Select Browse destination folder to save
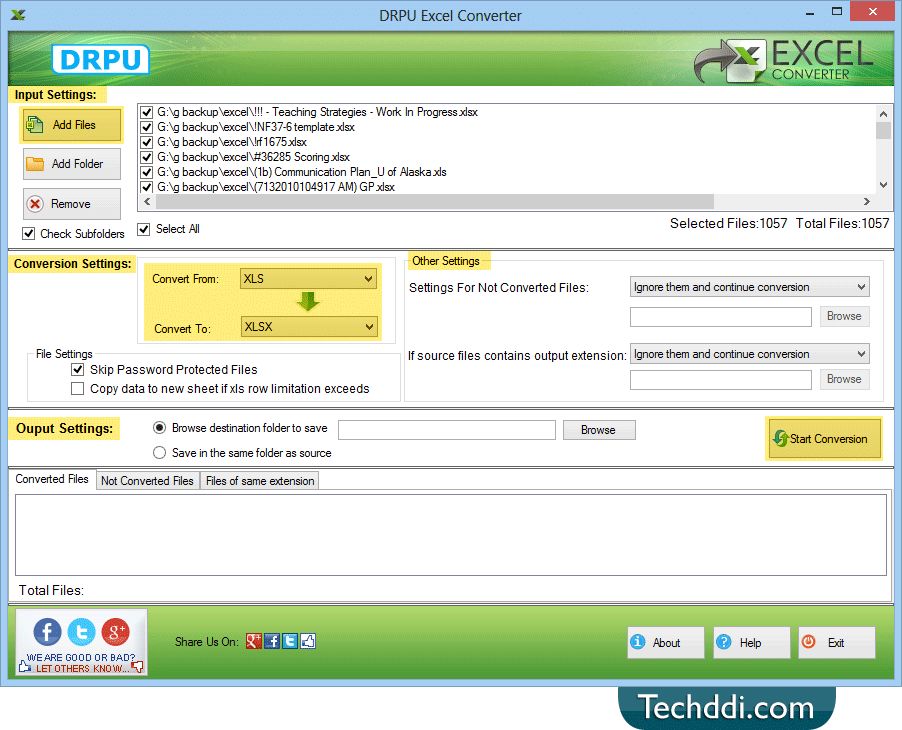 tap(159, 428)
